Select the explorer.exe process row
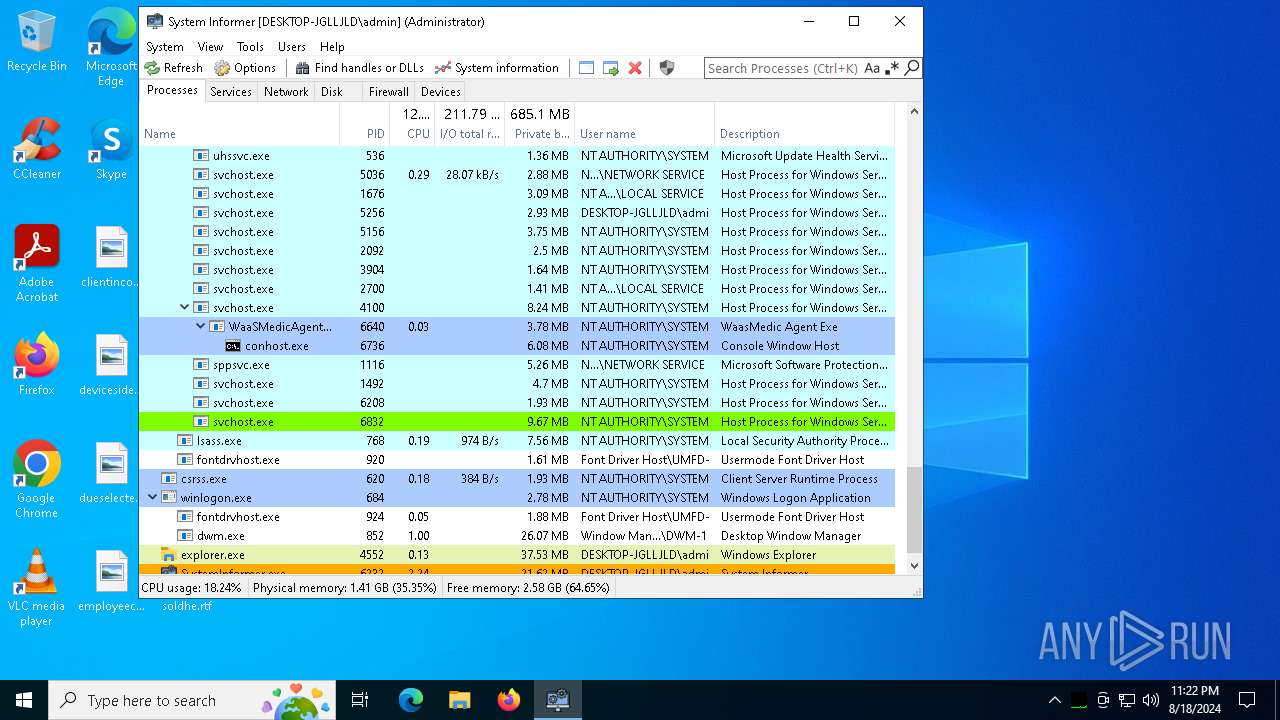 click(517, 555)
